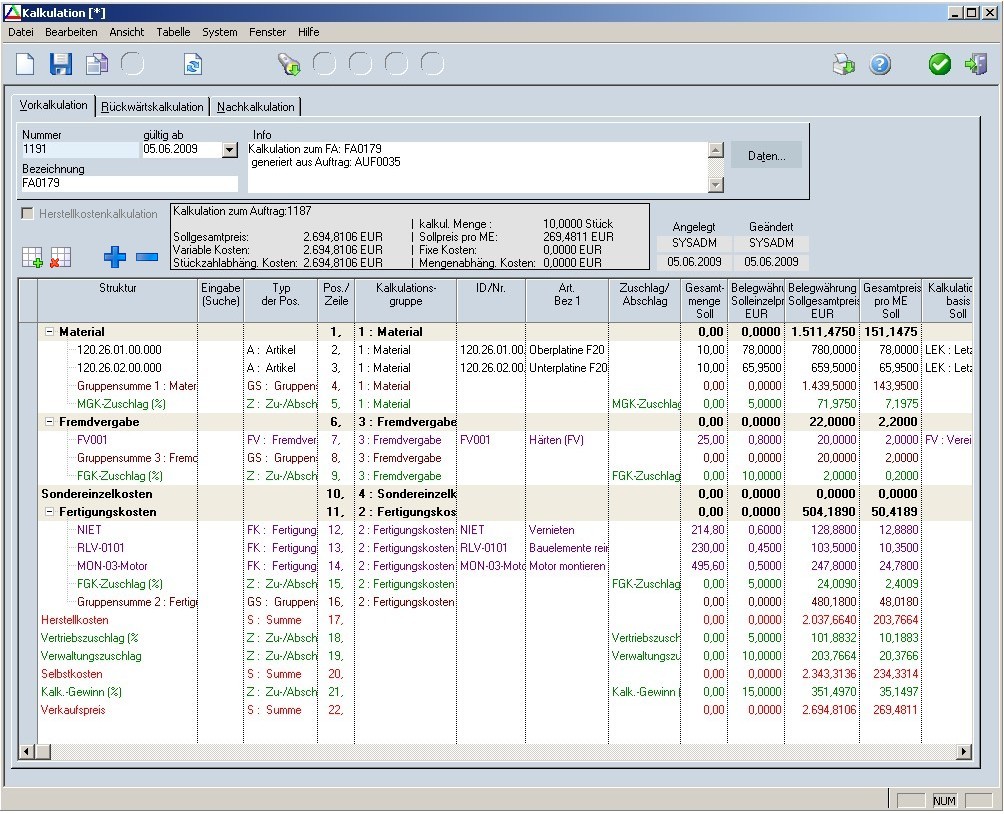Switch to the Rückwärtskalkulation tab
The height and width of the screenshot is (814, 1004).
153,107
